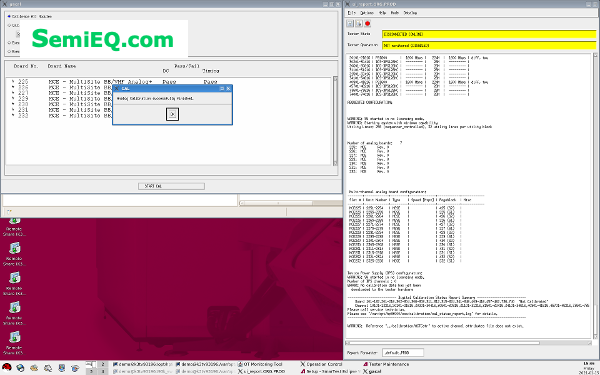Click horizontal scrollbar below gcal window
Screen dimensions: 600x375
290,203
